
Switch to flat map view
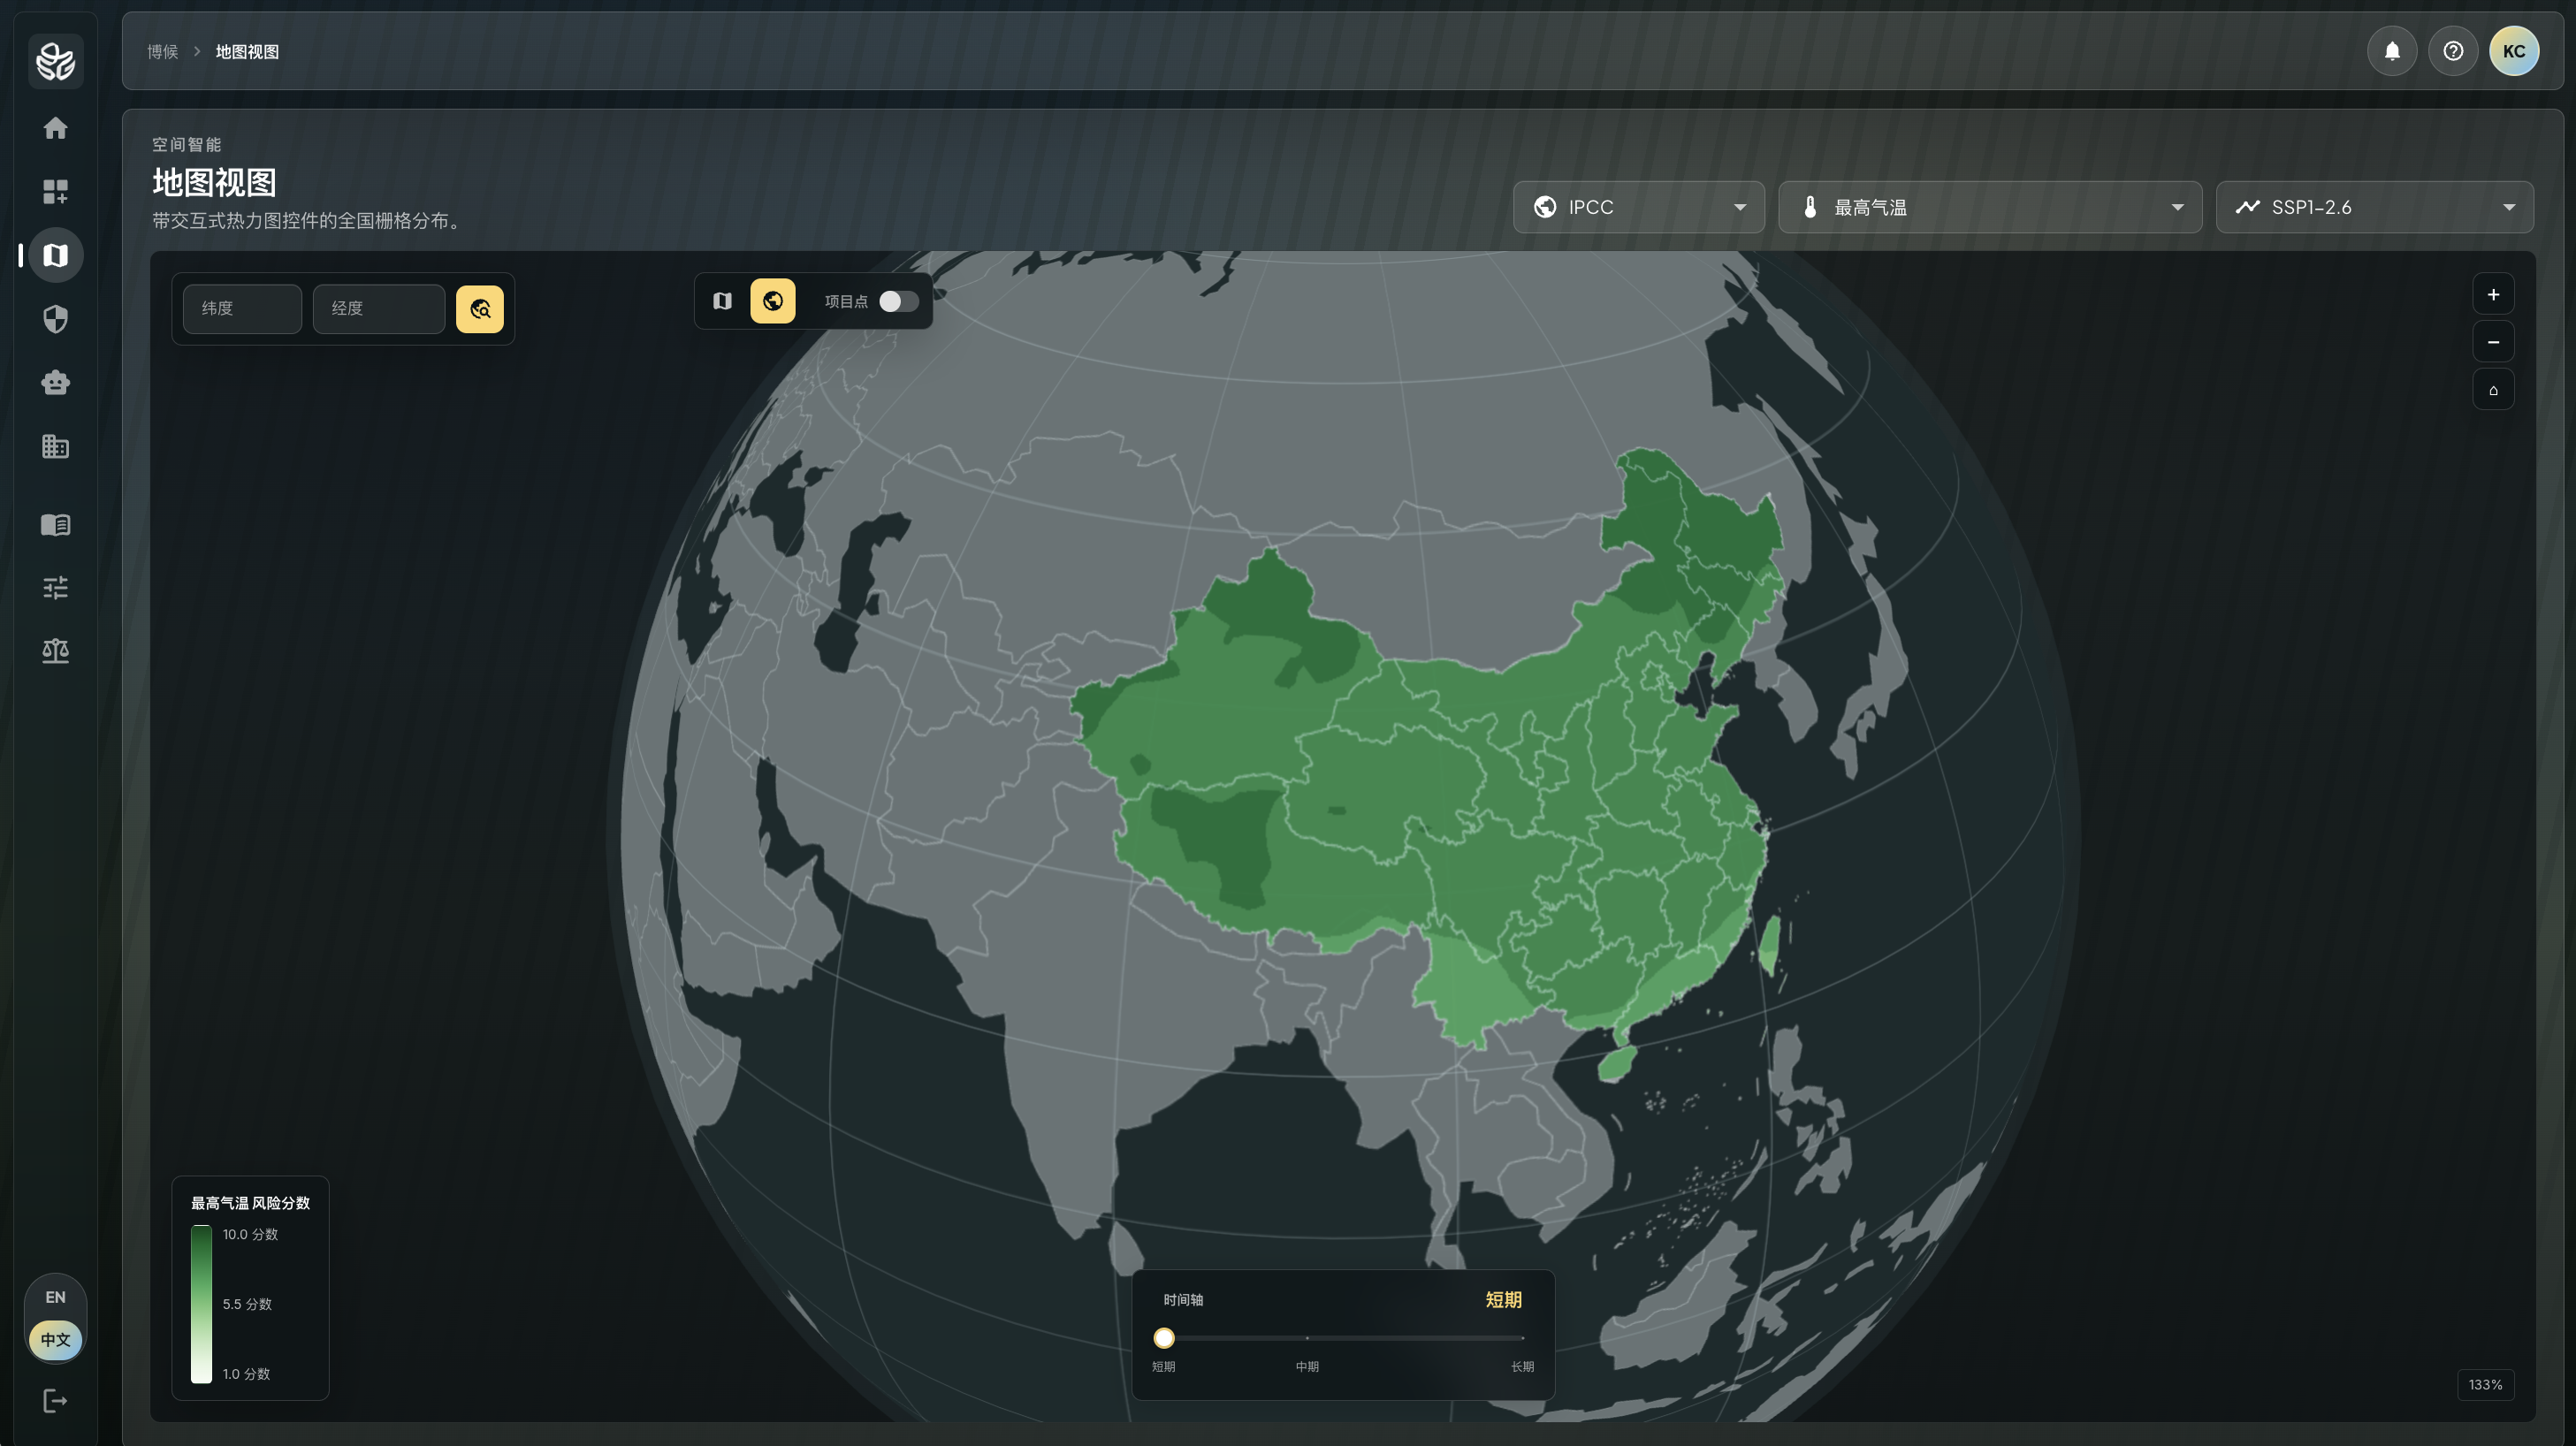tap(722, 301)
